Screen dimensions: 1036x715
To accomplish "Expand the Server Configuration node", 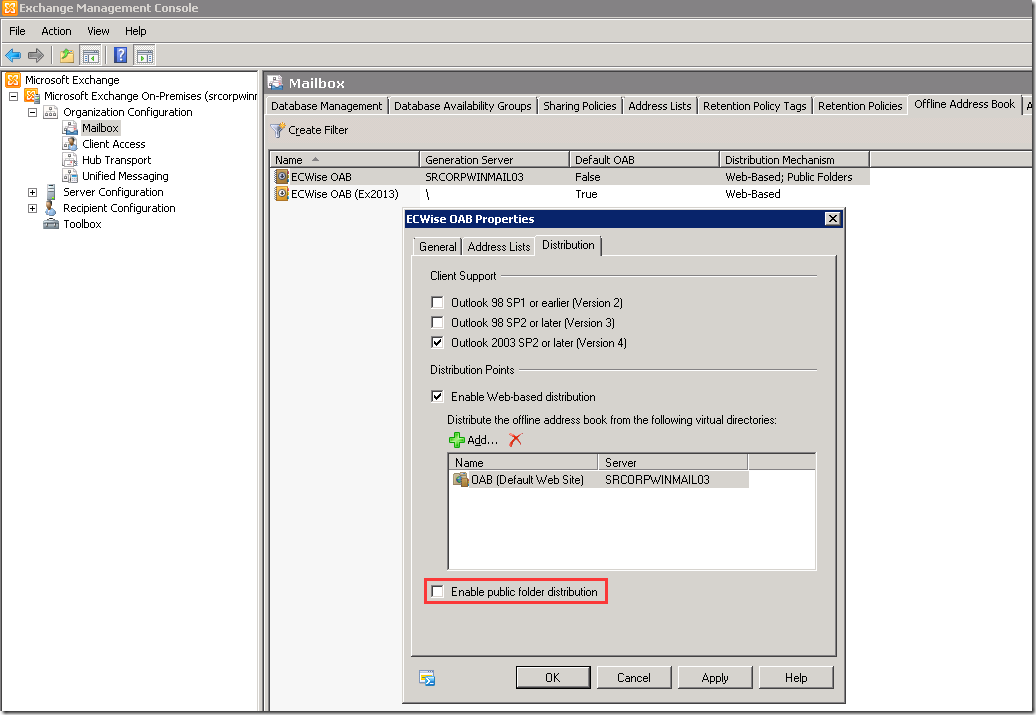I will tap(32, 192).
